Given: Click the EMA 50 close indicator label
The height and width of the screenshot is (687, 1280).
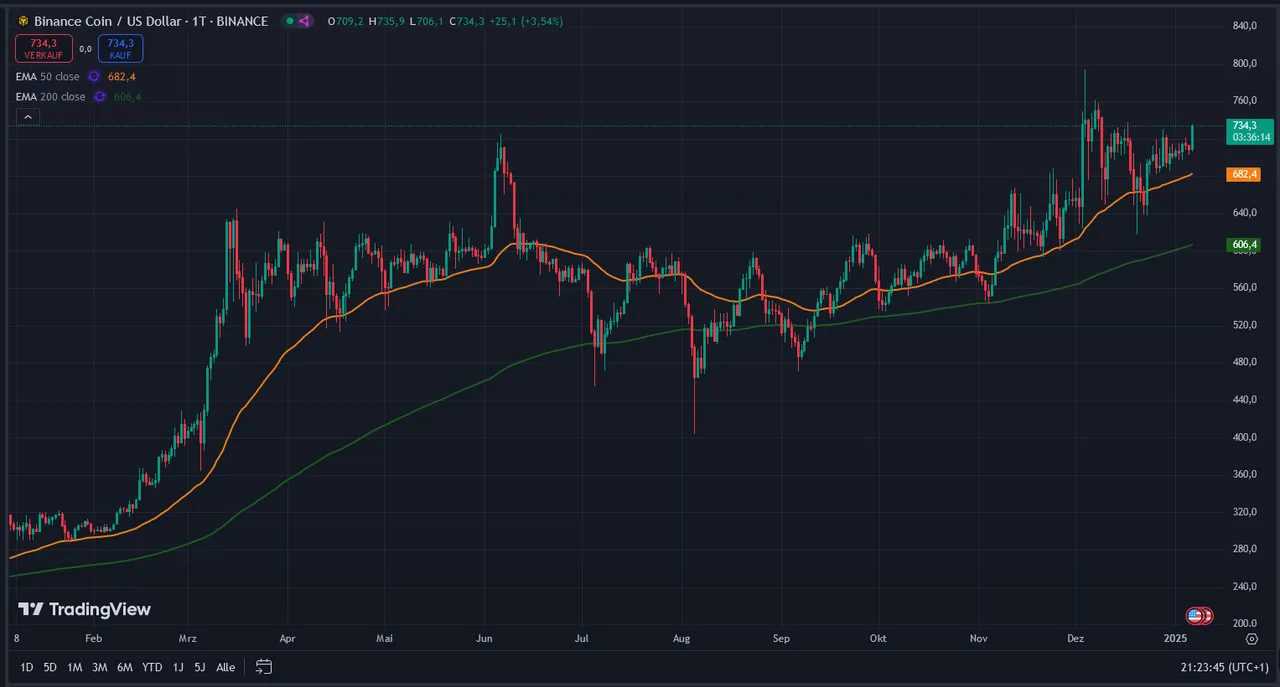Looking at the screenshot, I should point(50,76).
